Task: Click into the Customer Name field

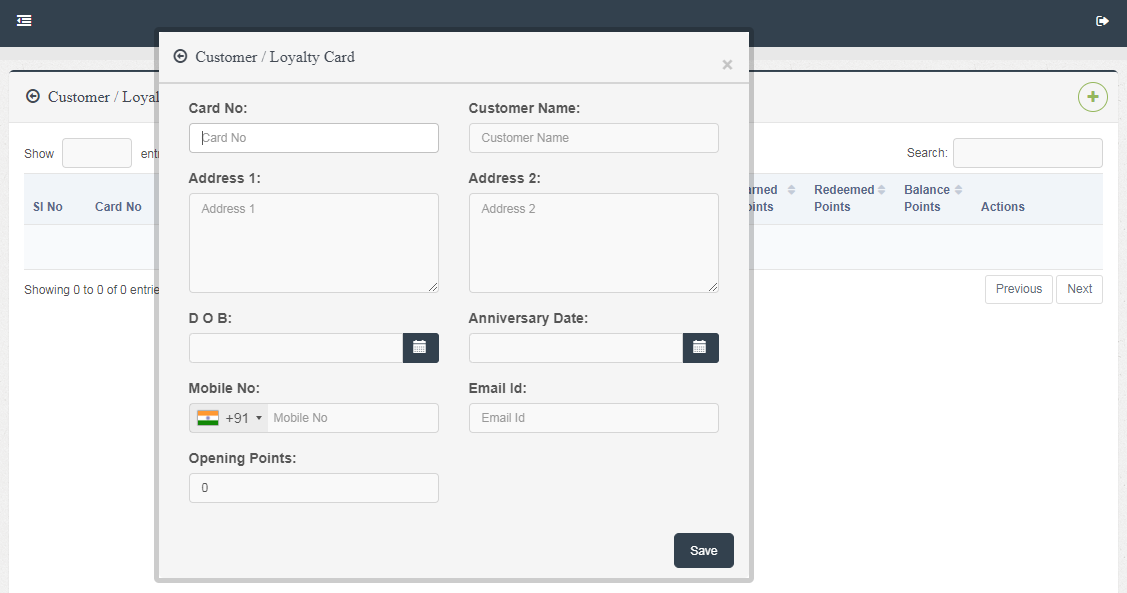Action: pos(593,138)
